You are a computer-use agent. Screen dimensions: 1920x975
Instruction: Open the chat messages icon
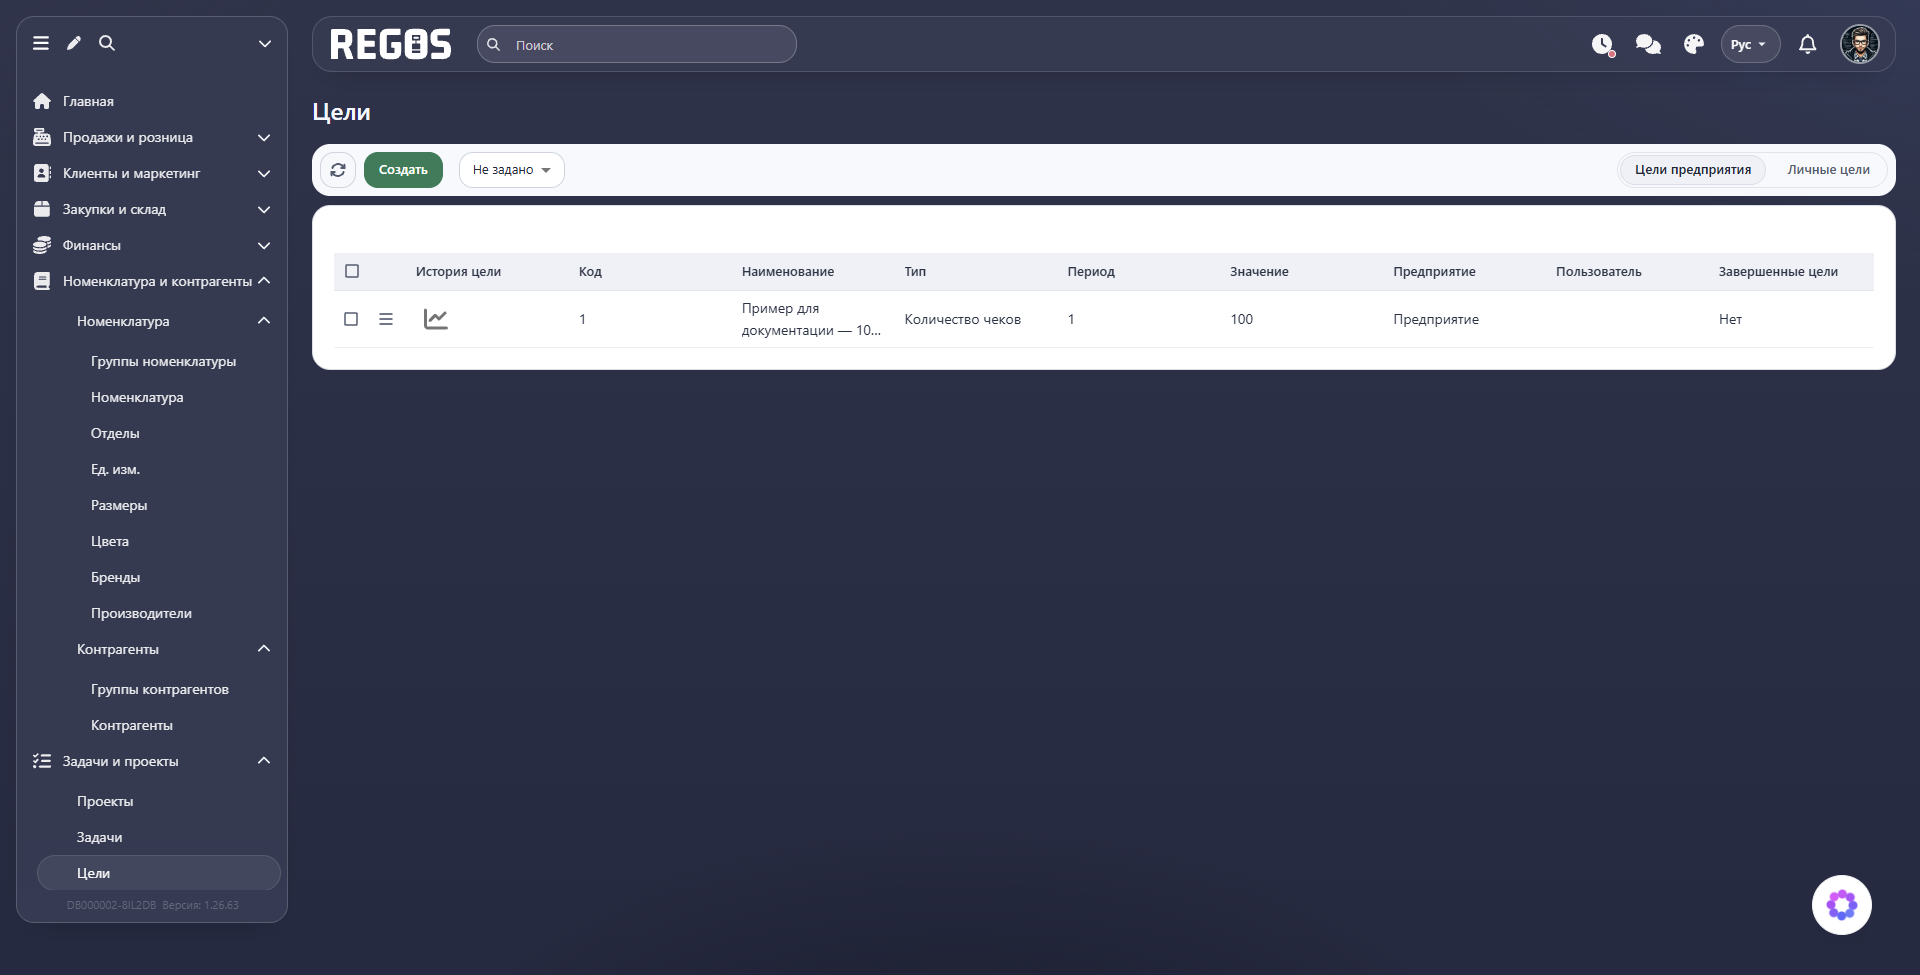coord(1648,44)
